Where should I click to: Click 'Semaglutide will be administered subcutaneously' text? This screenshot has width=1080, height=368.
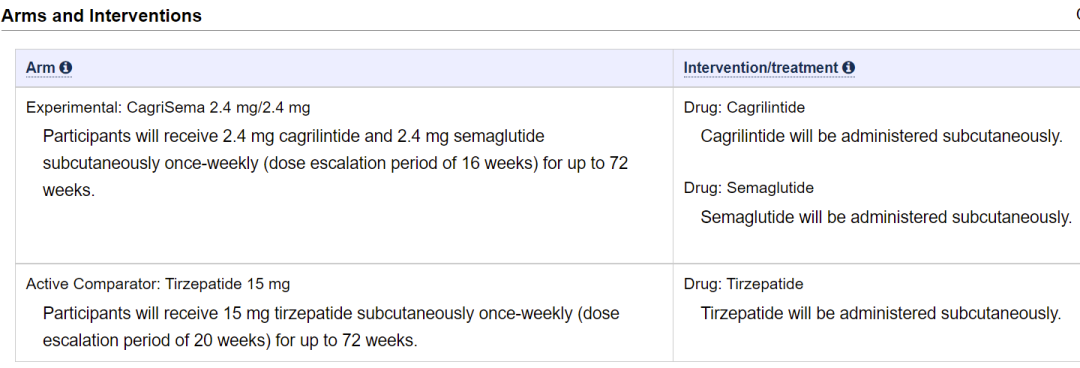(x=886, y=217)
